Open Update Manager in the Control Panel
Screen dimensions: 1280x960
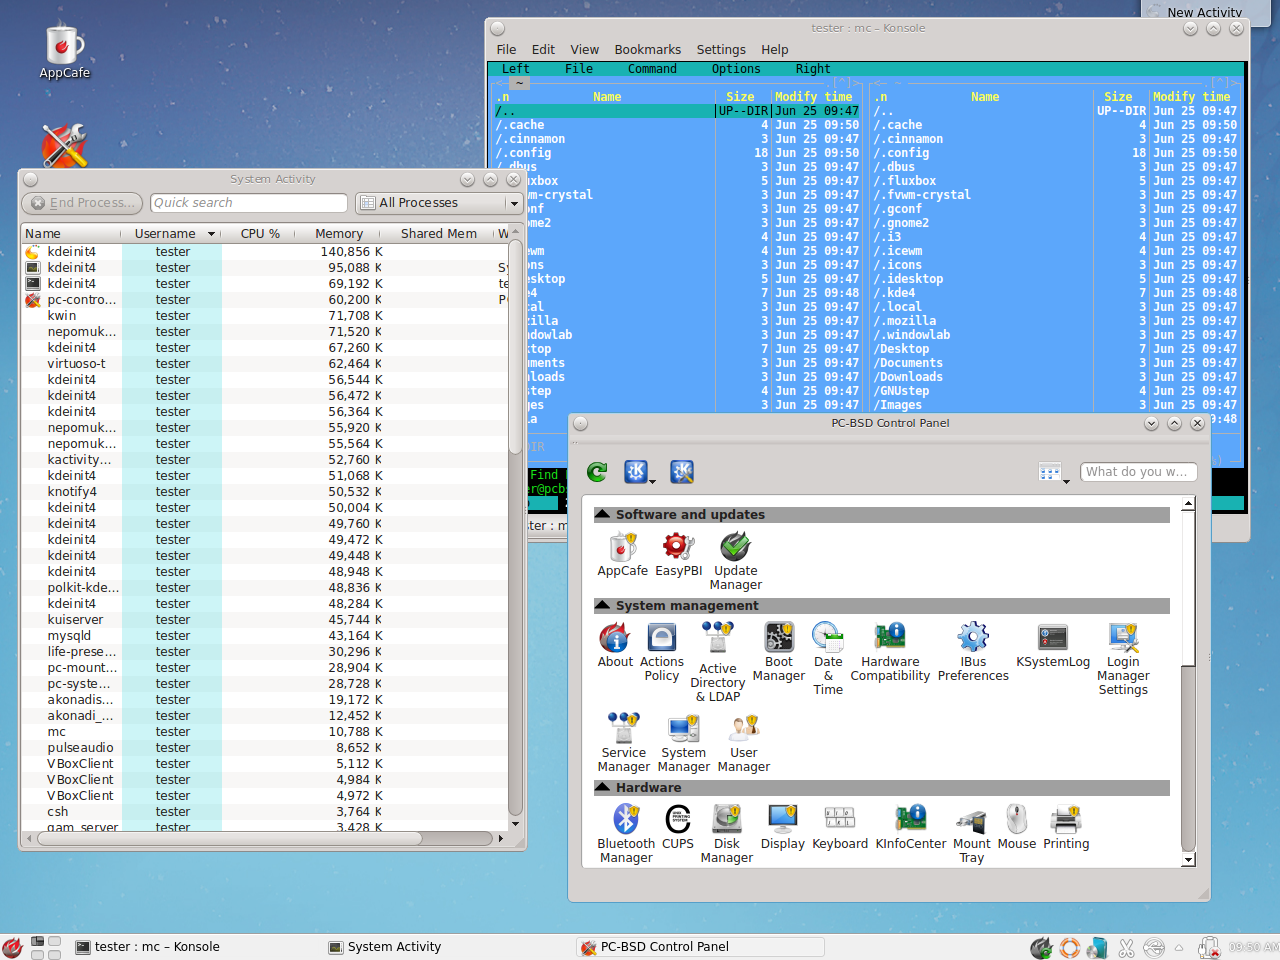coord(735,561)
